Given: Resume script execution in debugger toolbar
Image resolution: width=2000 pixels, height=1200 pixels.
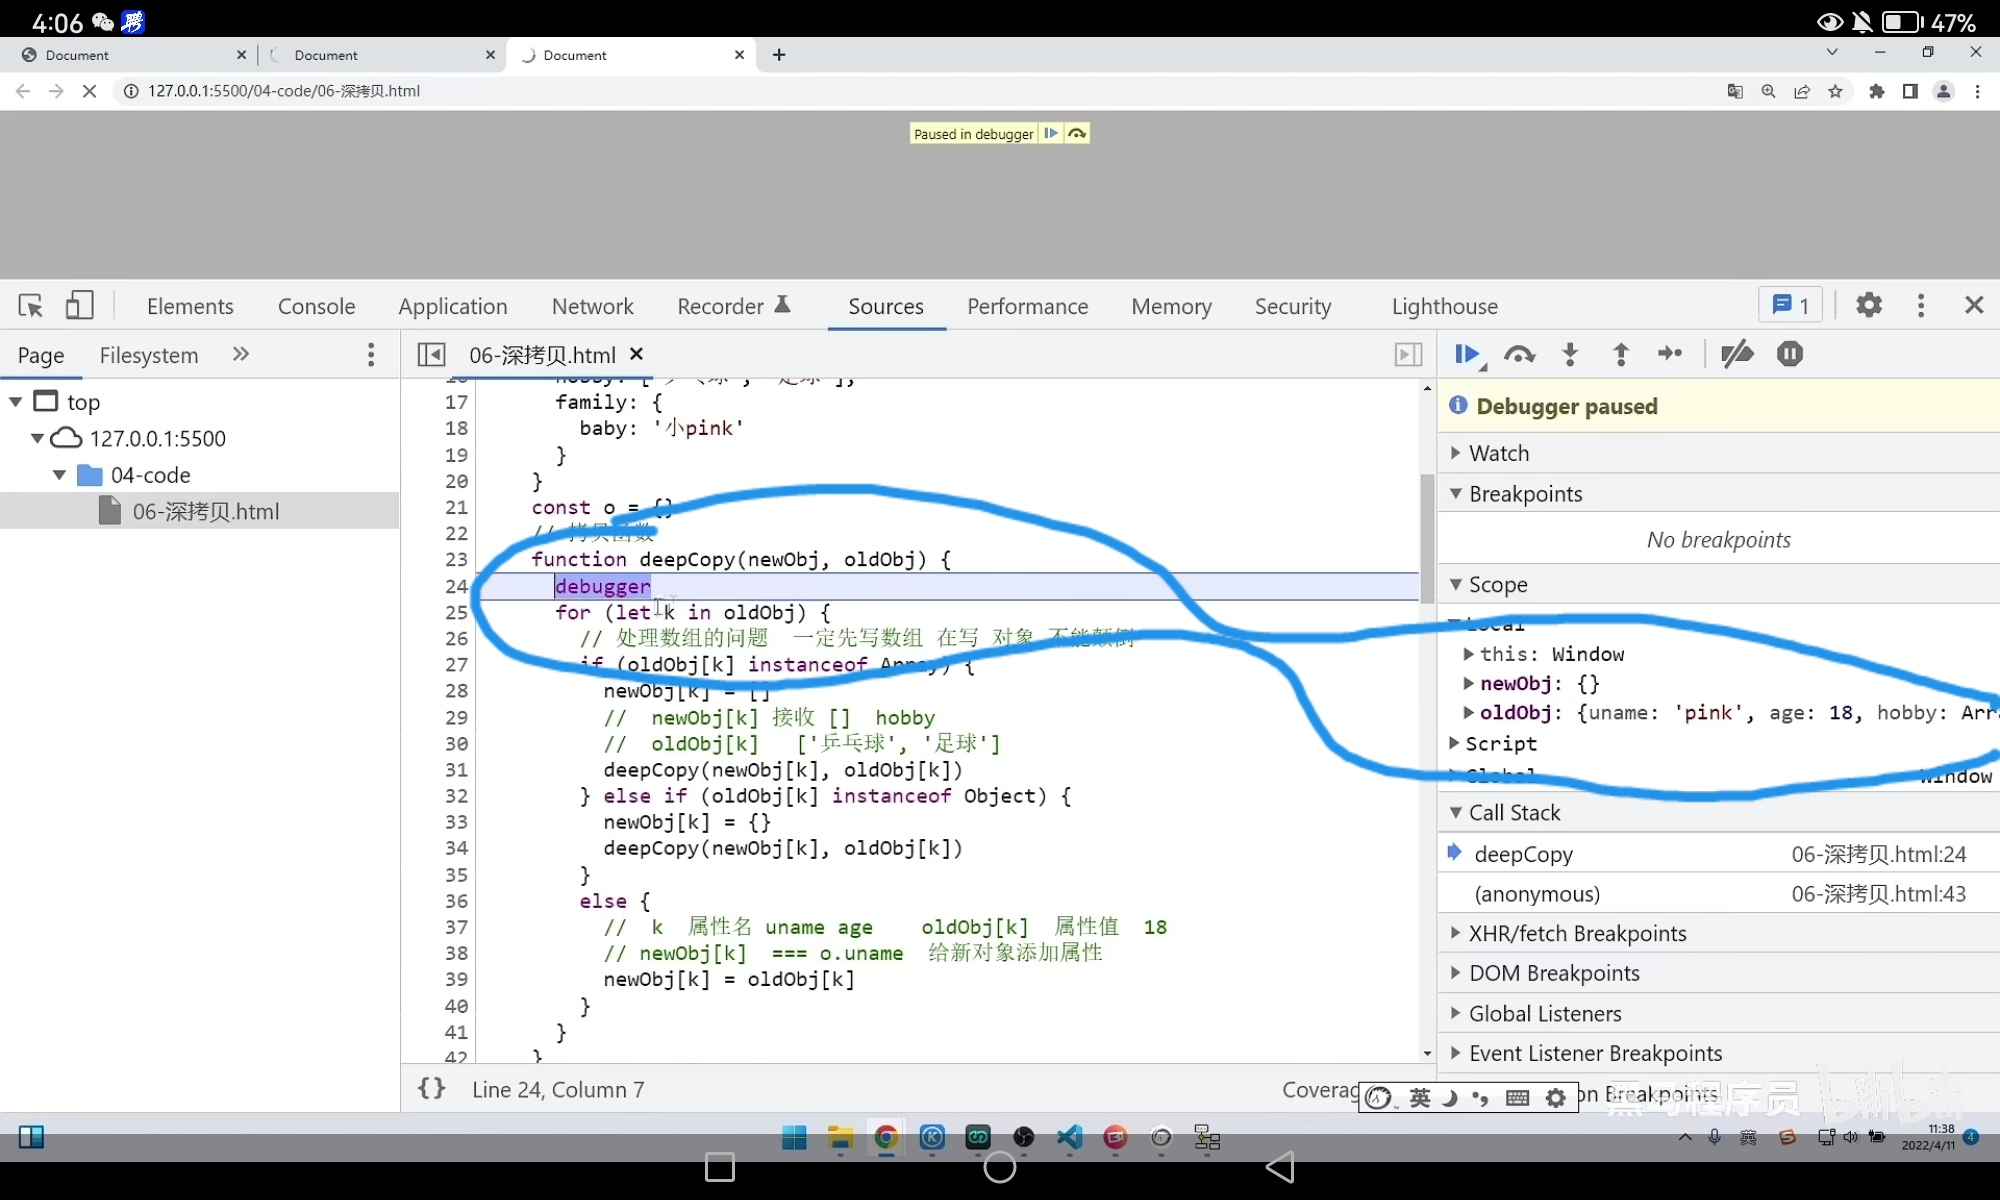Looking at the screenshot, I should point(1467,354).
